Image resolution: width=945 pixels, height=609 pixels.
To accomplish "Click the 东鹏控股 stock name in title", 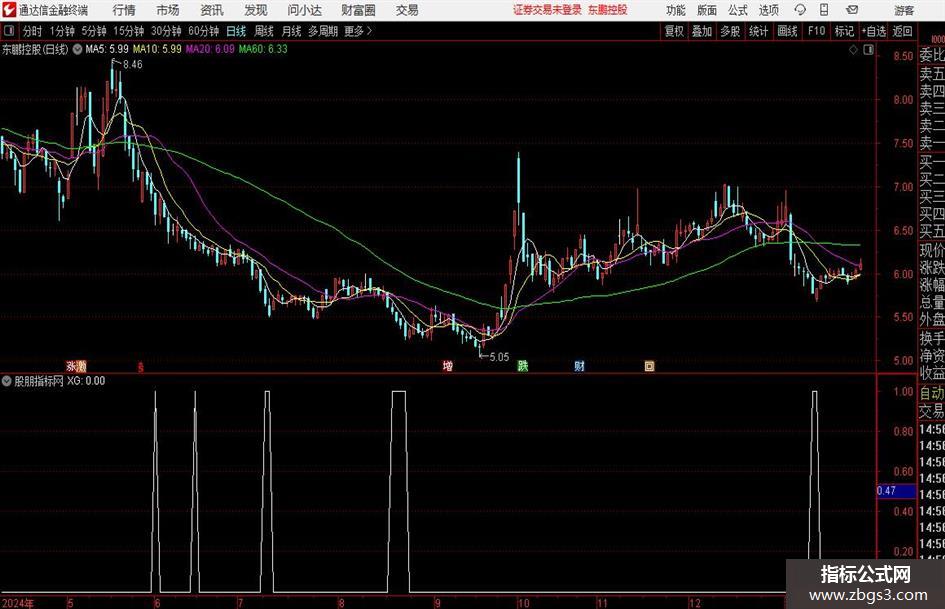I will [x=608, y=10].
